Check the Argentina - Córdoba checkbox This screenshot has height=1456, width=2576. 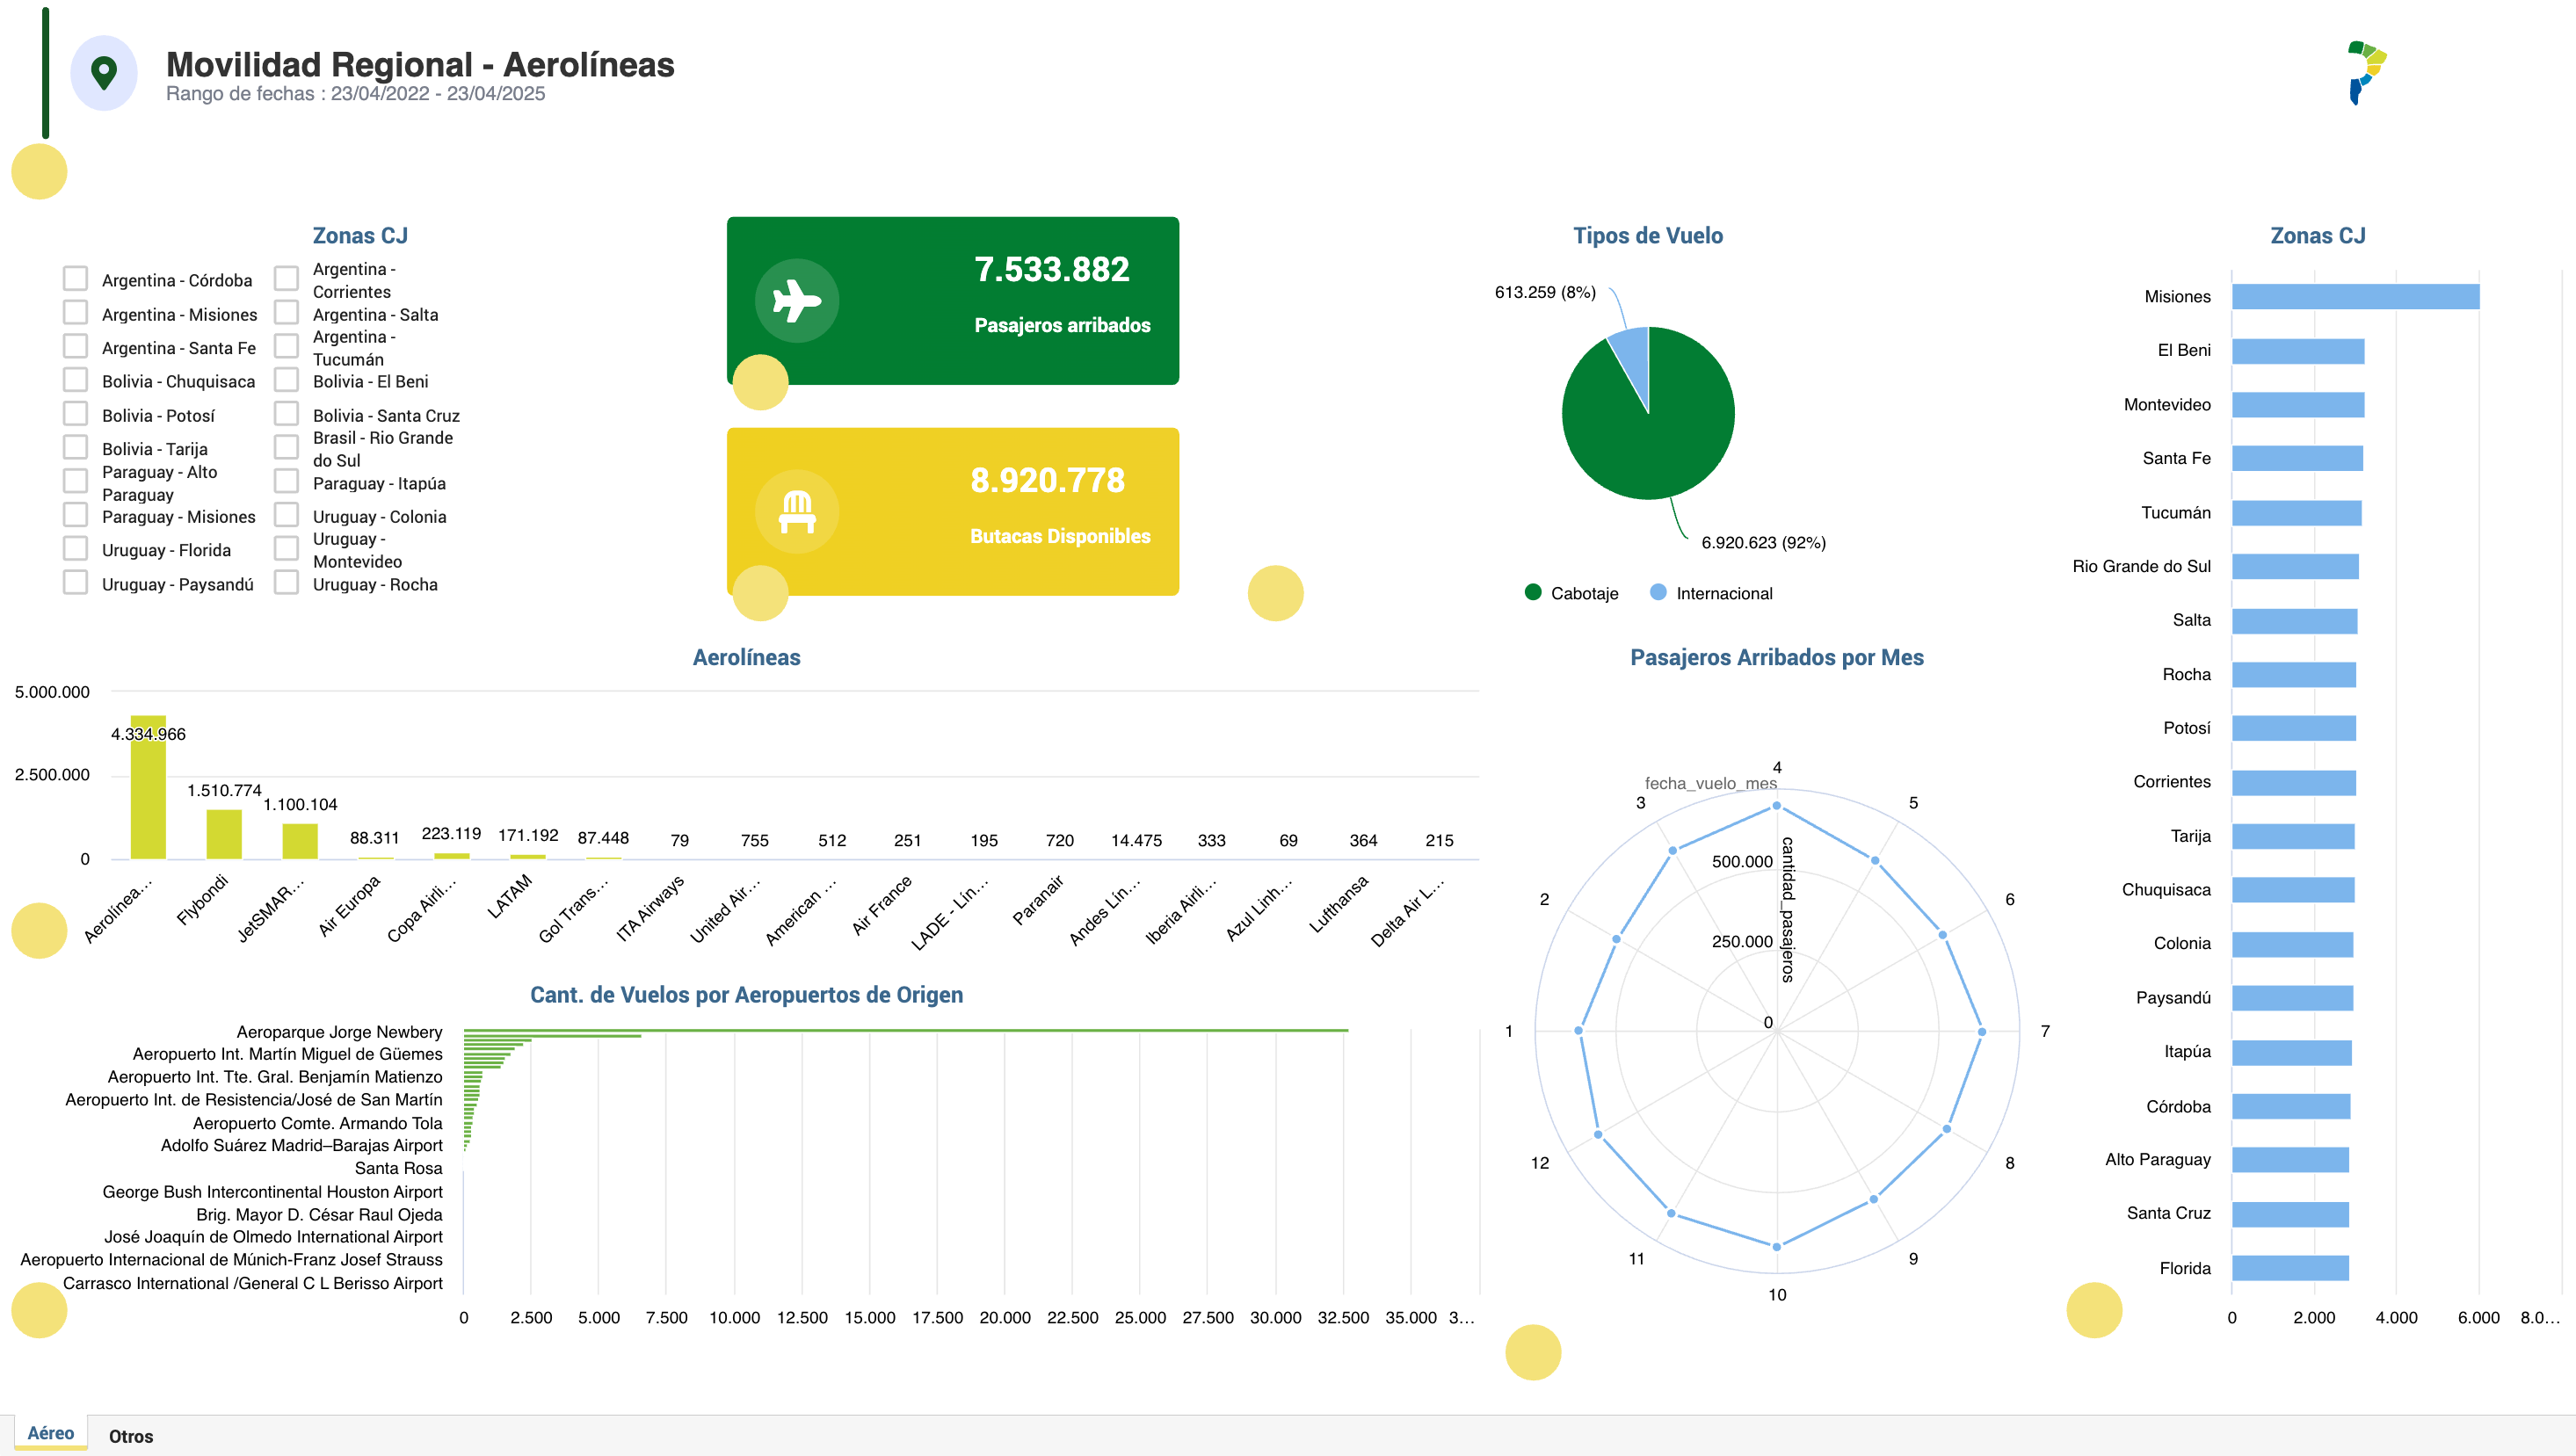click(75, 279)
